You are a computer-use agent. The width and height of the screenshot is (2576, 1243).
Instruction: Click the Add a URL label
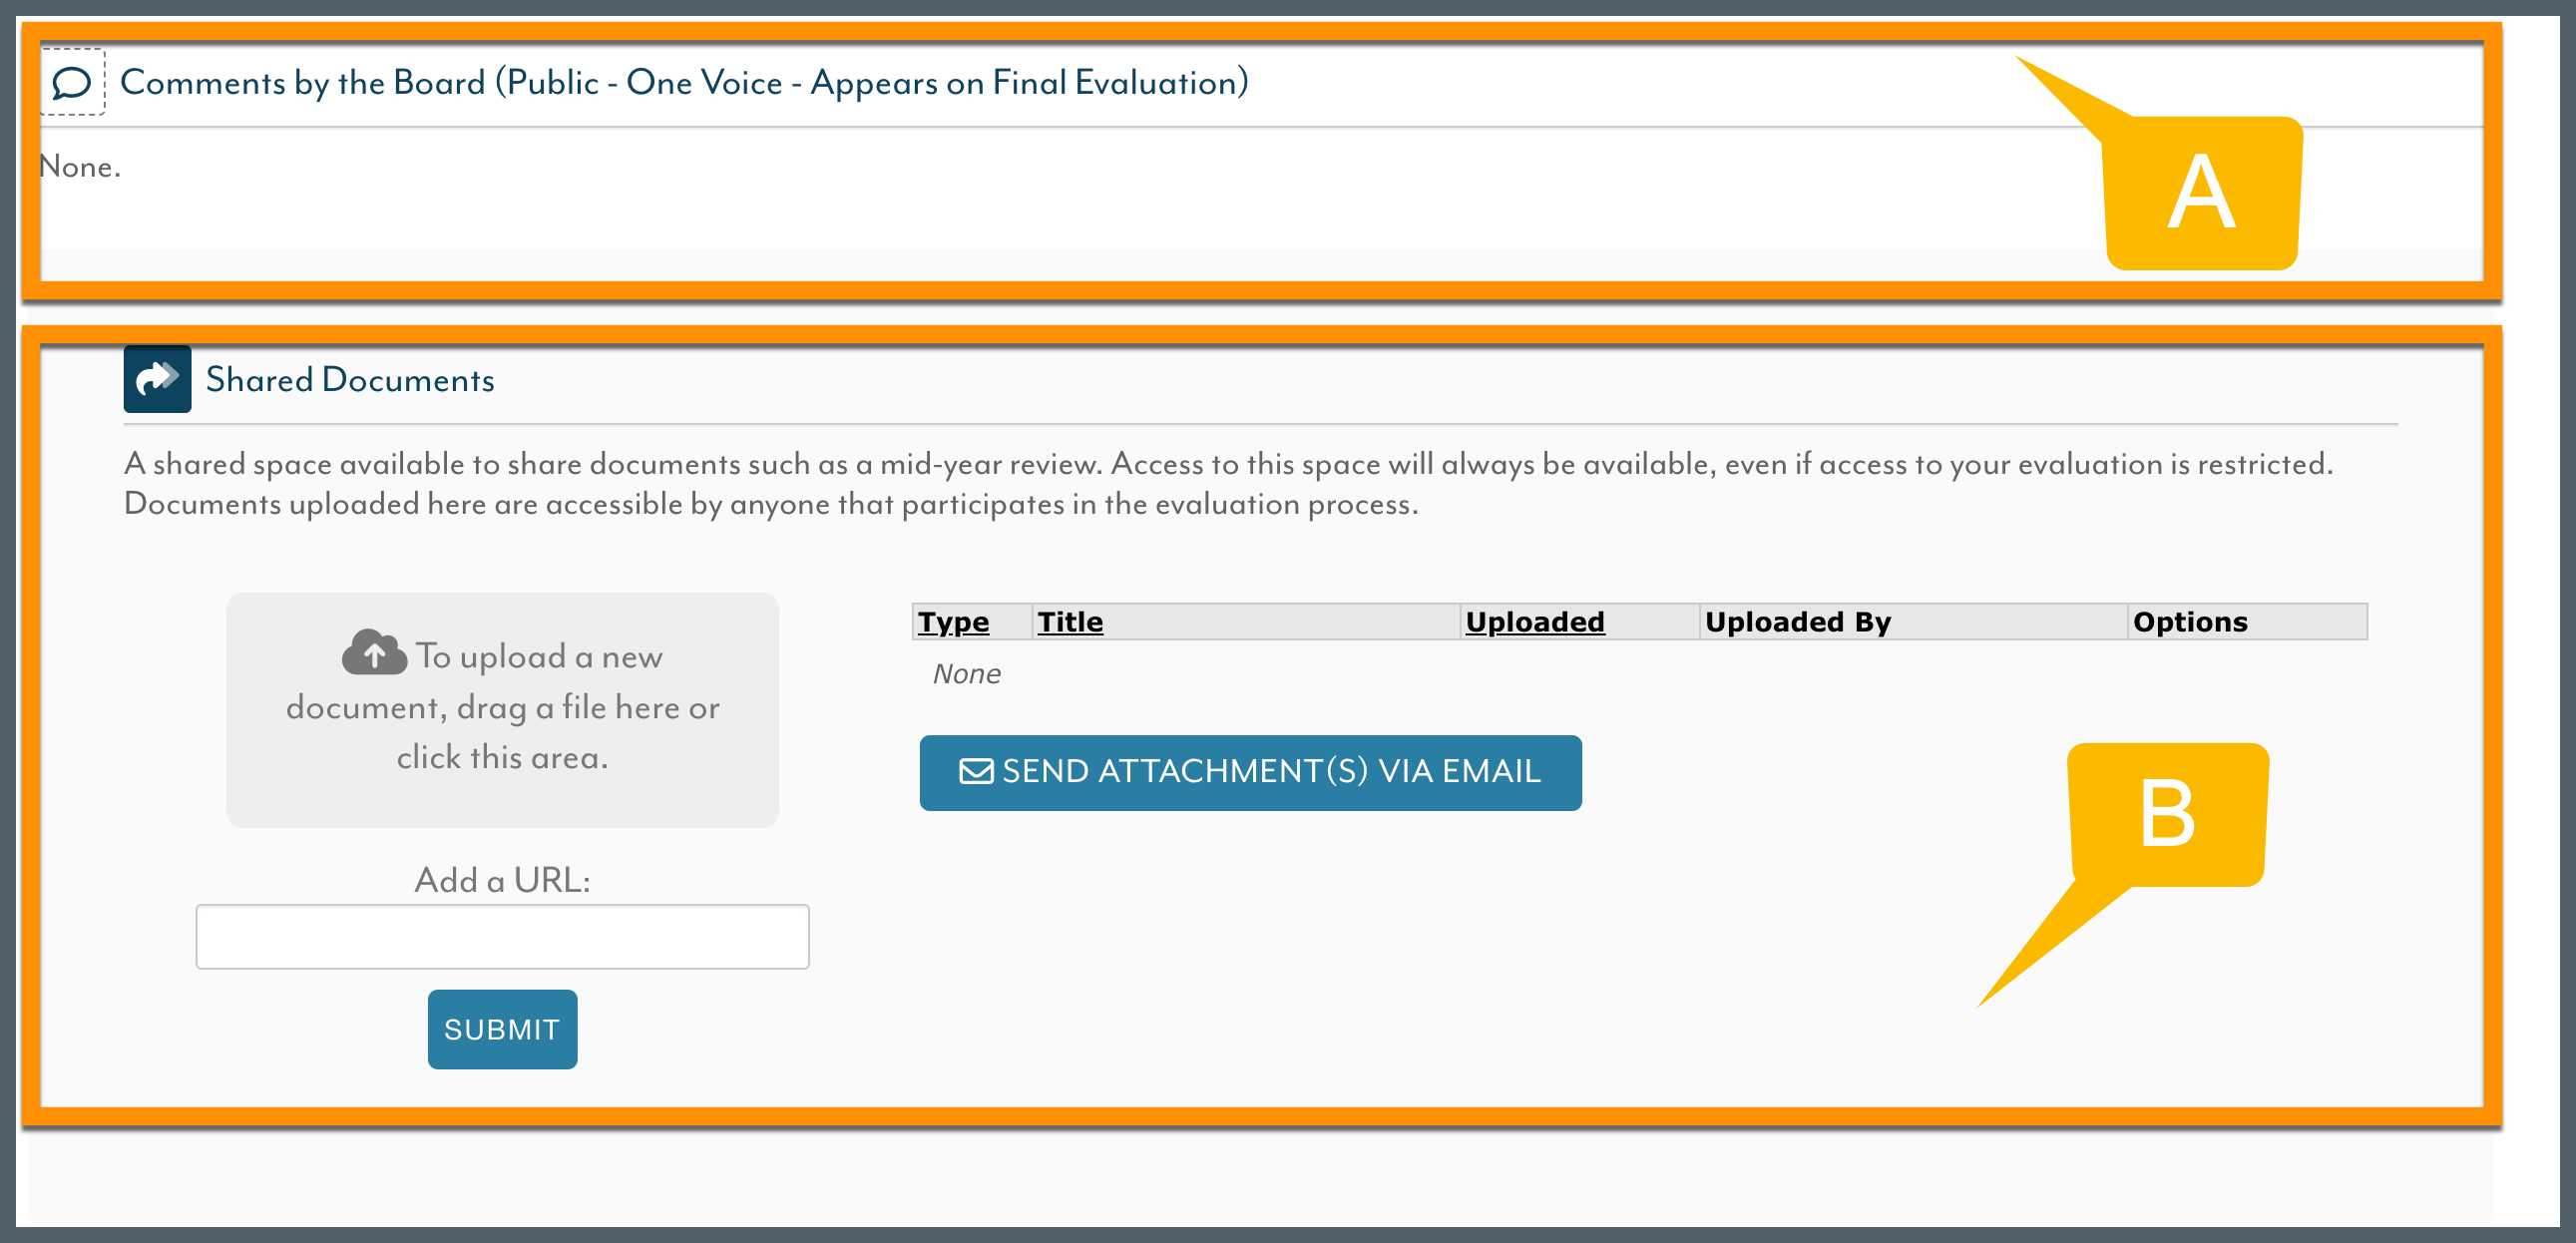pos(502,880)
